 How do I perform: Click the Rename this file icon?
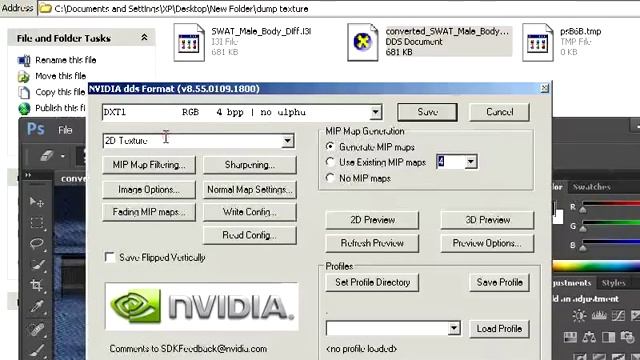point(24,60)
